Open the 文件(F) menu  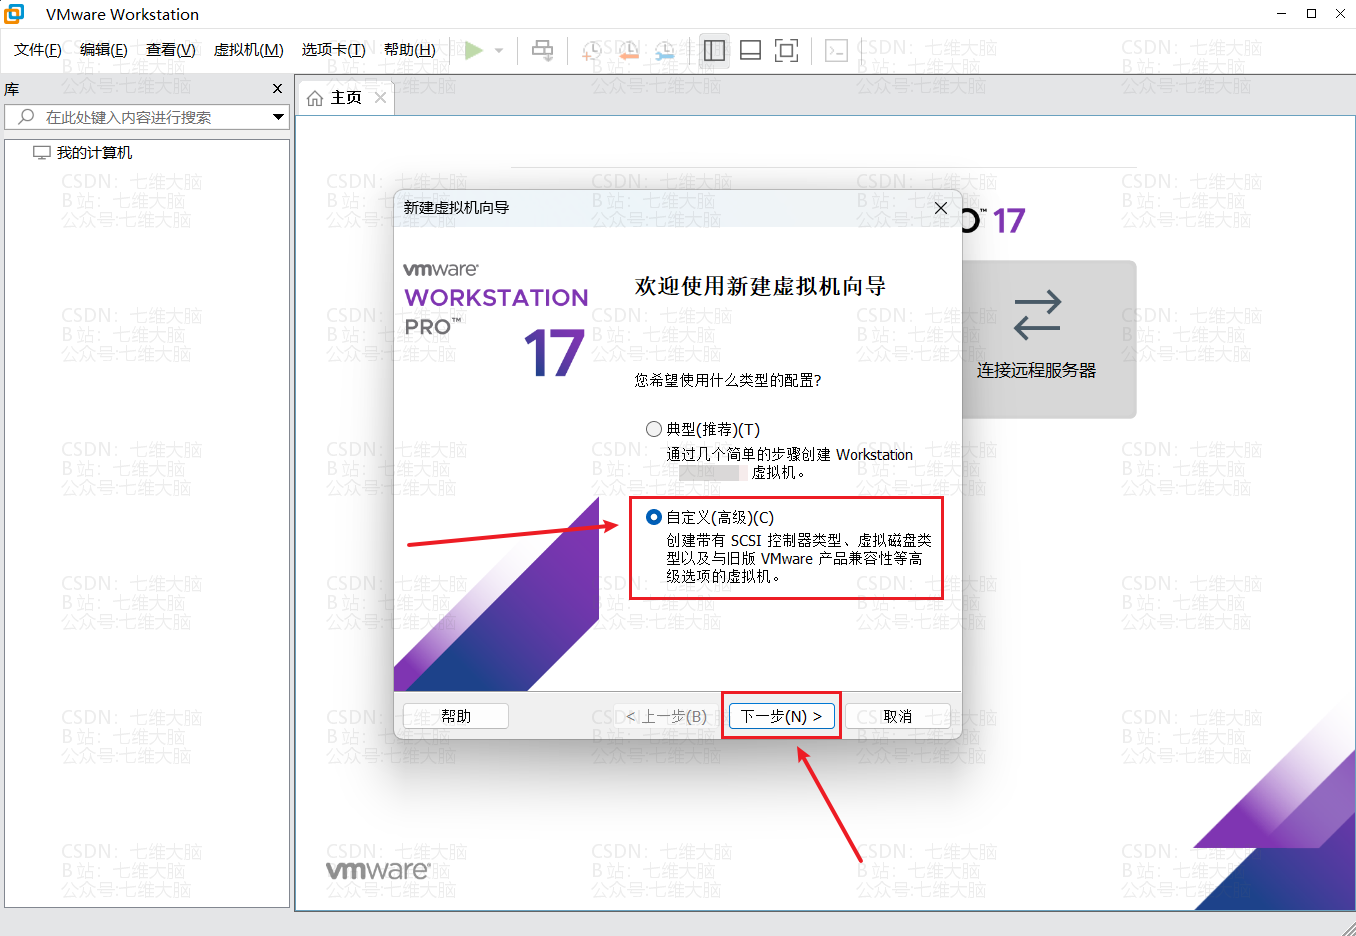[x=38, y=50]
